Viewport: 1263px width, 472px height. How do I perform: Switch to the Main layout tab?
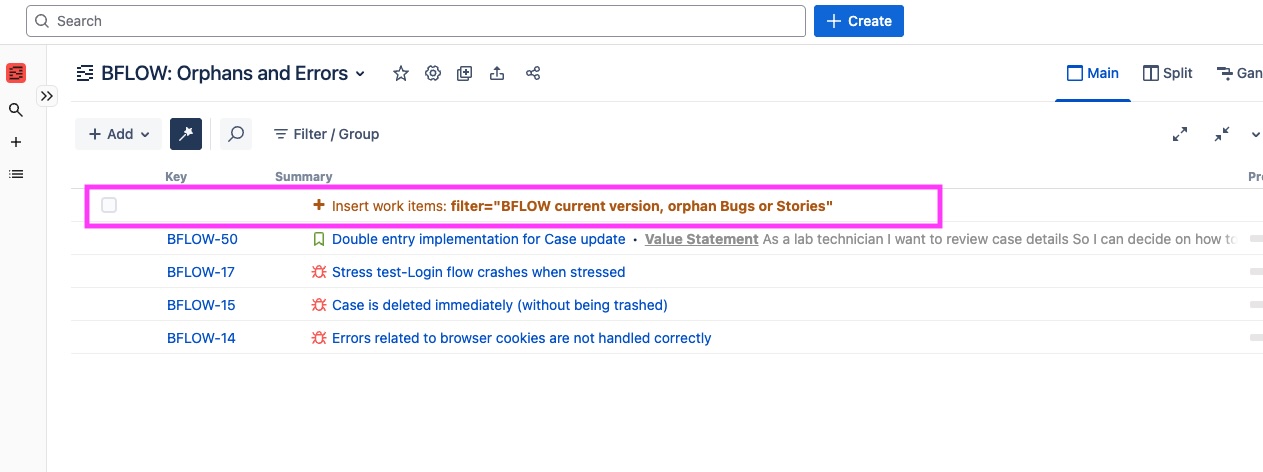(x=1093, y=73)
